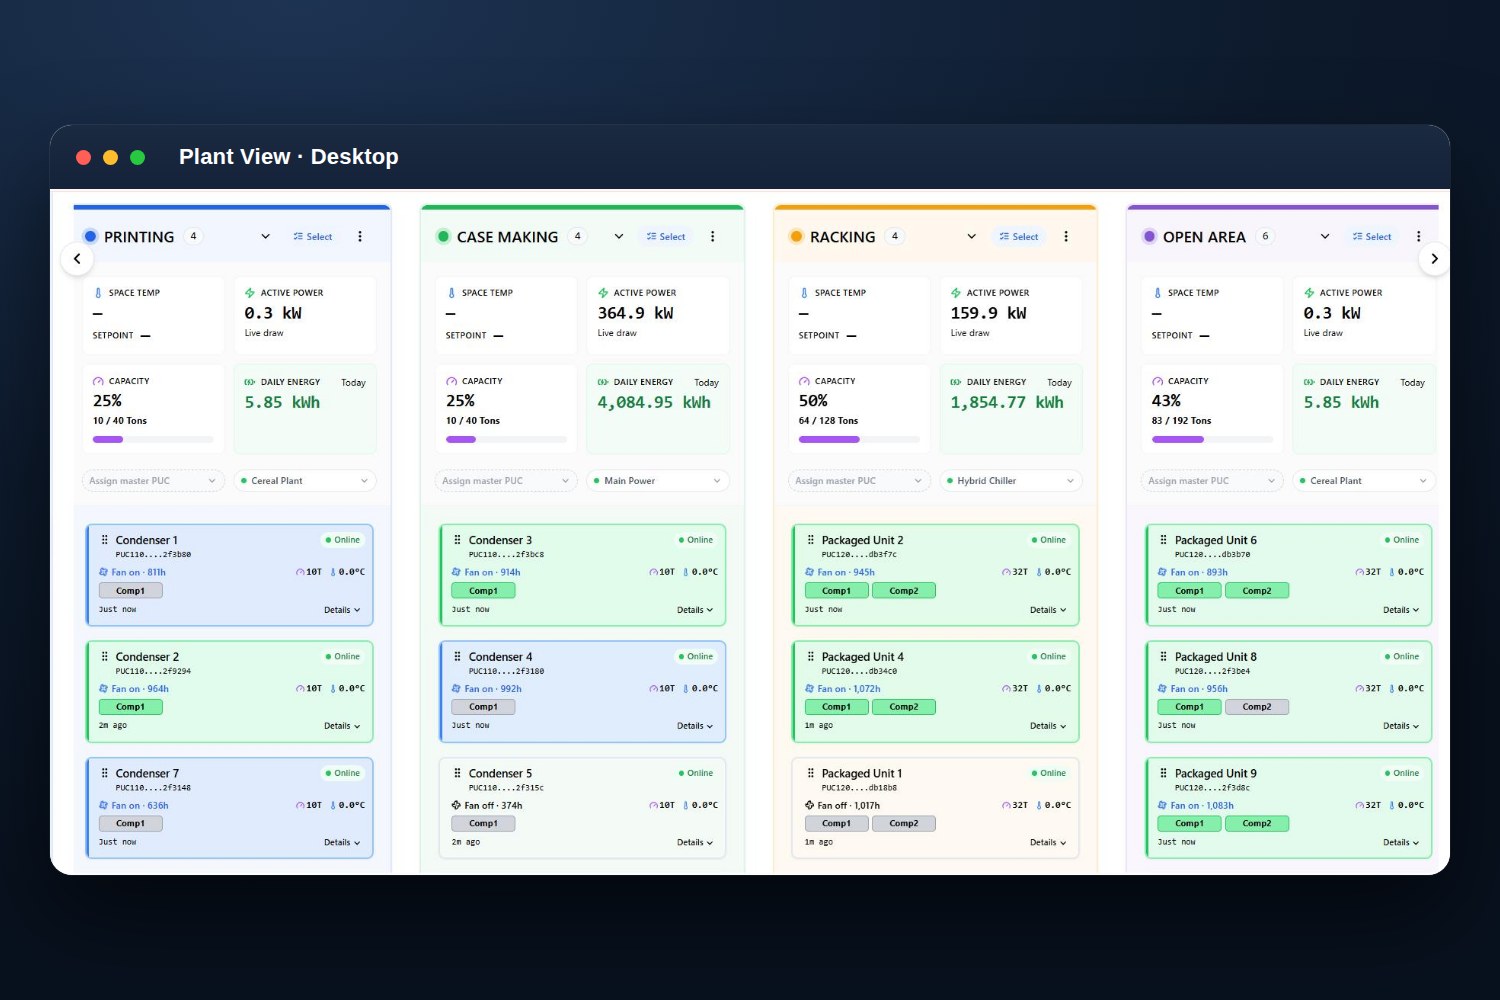Open OPEN AREA Cereal Plant dropdown
Screen dimensions: 1500x1000
pyautogui.click(x=1364, y=481)
